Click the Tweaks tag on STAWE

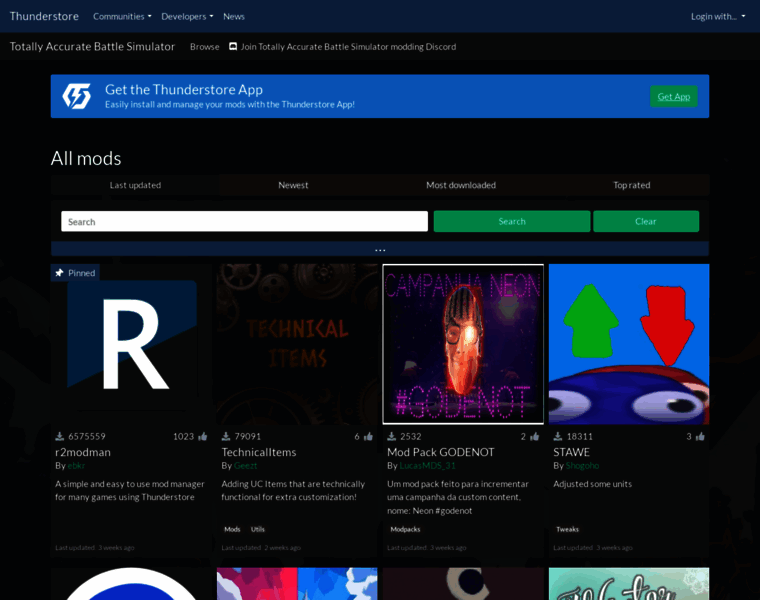coord(568,529)
